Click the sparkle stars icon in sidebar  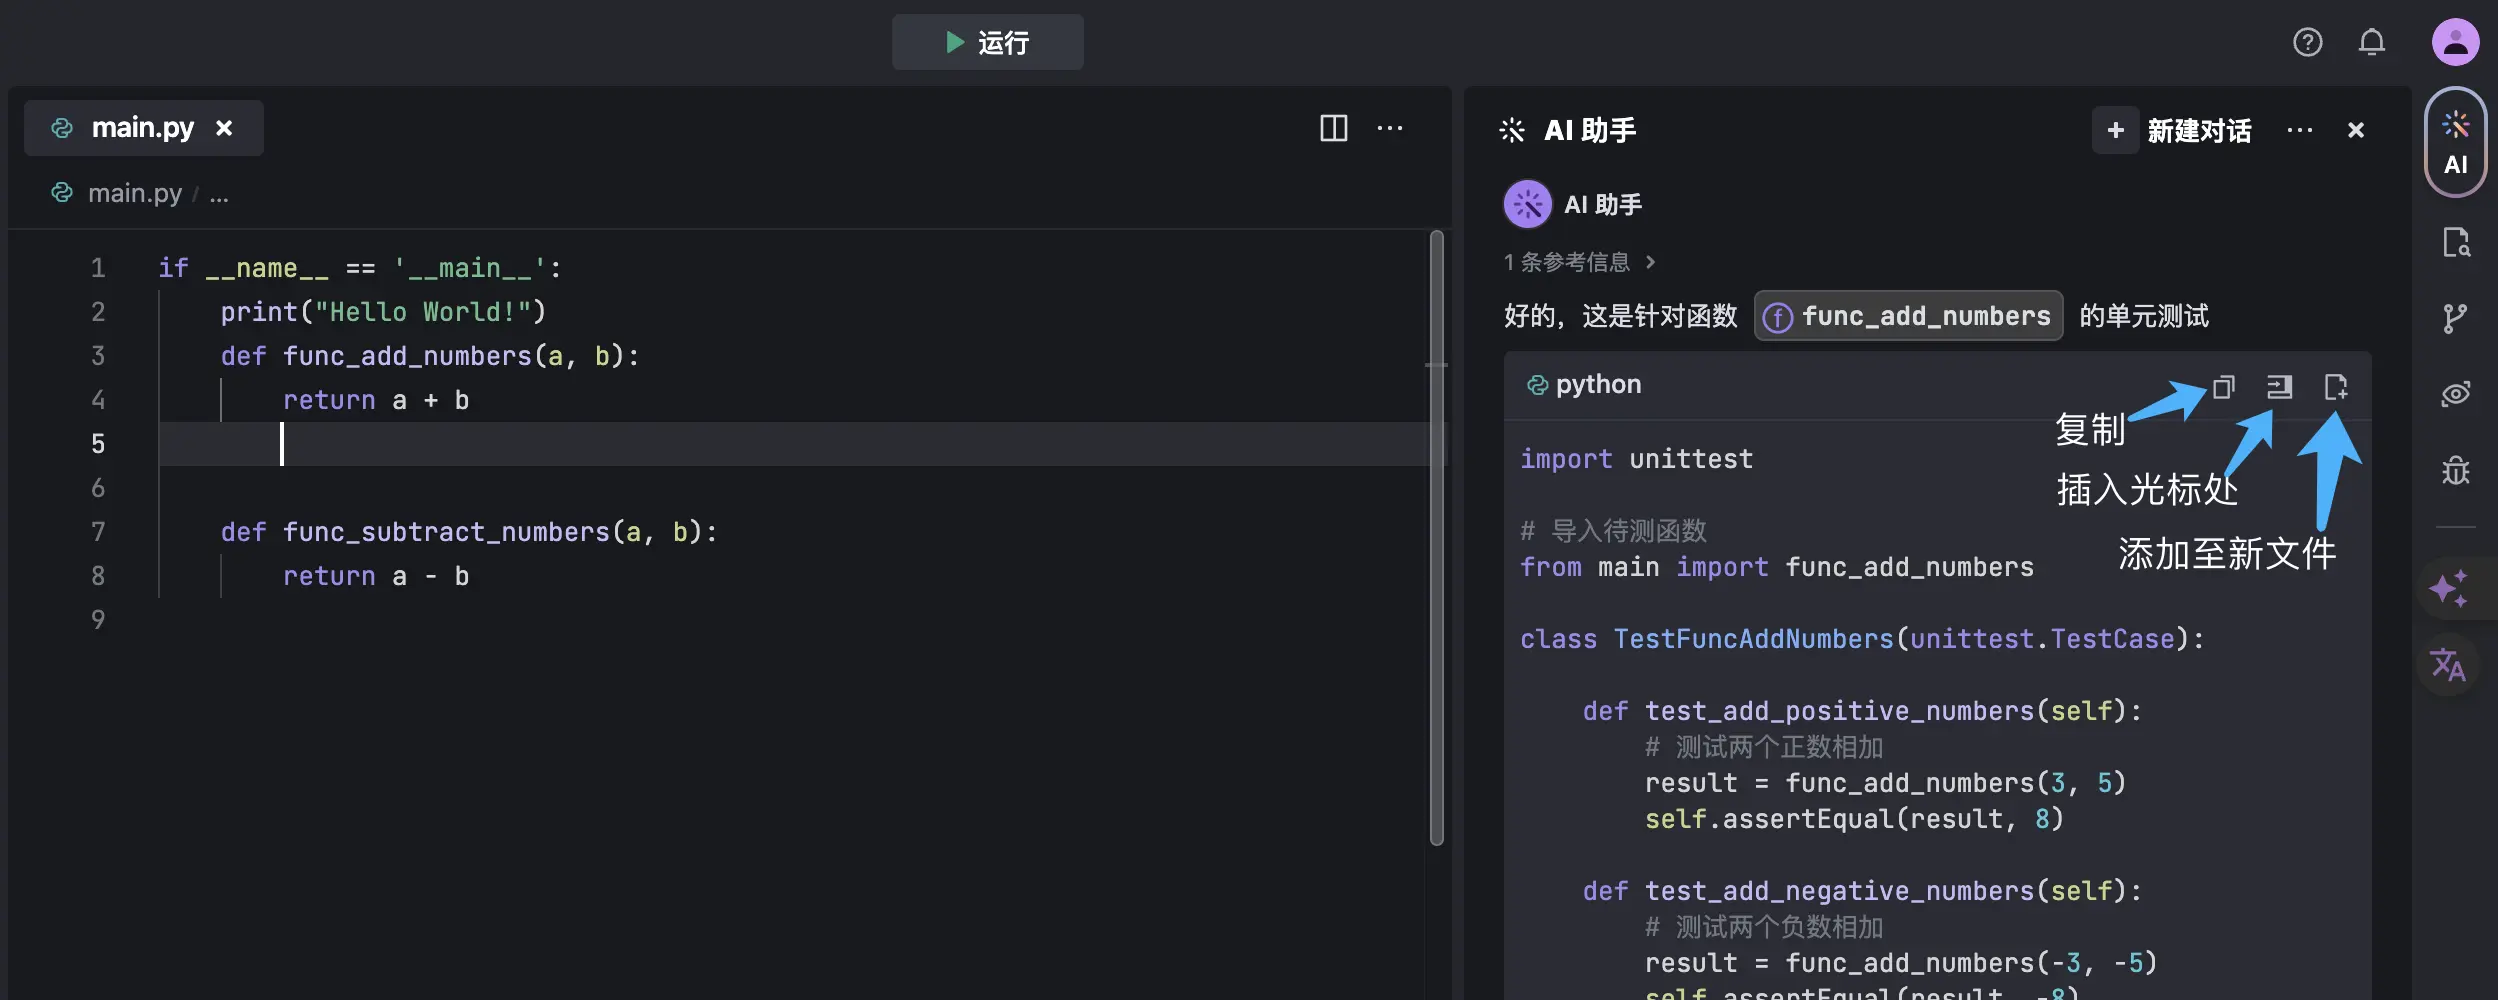tap(2449, 588)
